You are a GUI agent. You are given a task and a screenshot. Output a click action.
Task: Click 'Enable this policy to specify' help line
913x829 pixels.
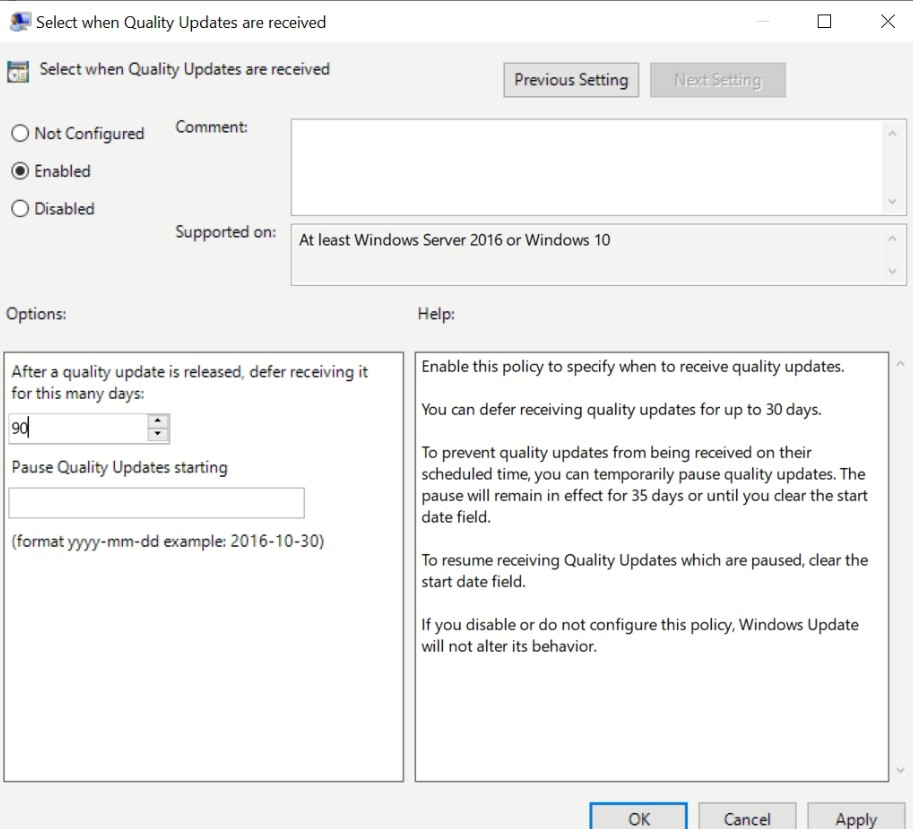(x=633, y=366)
